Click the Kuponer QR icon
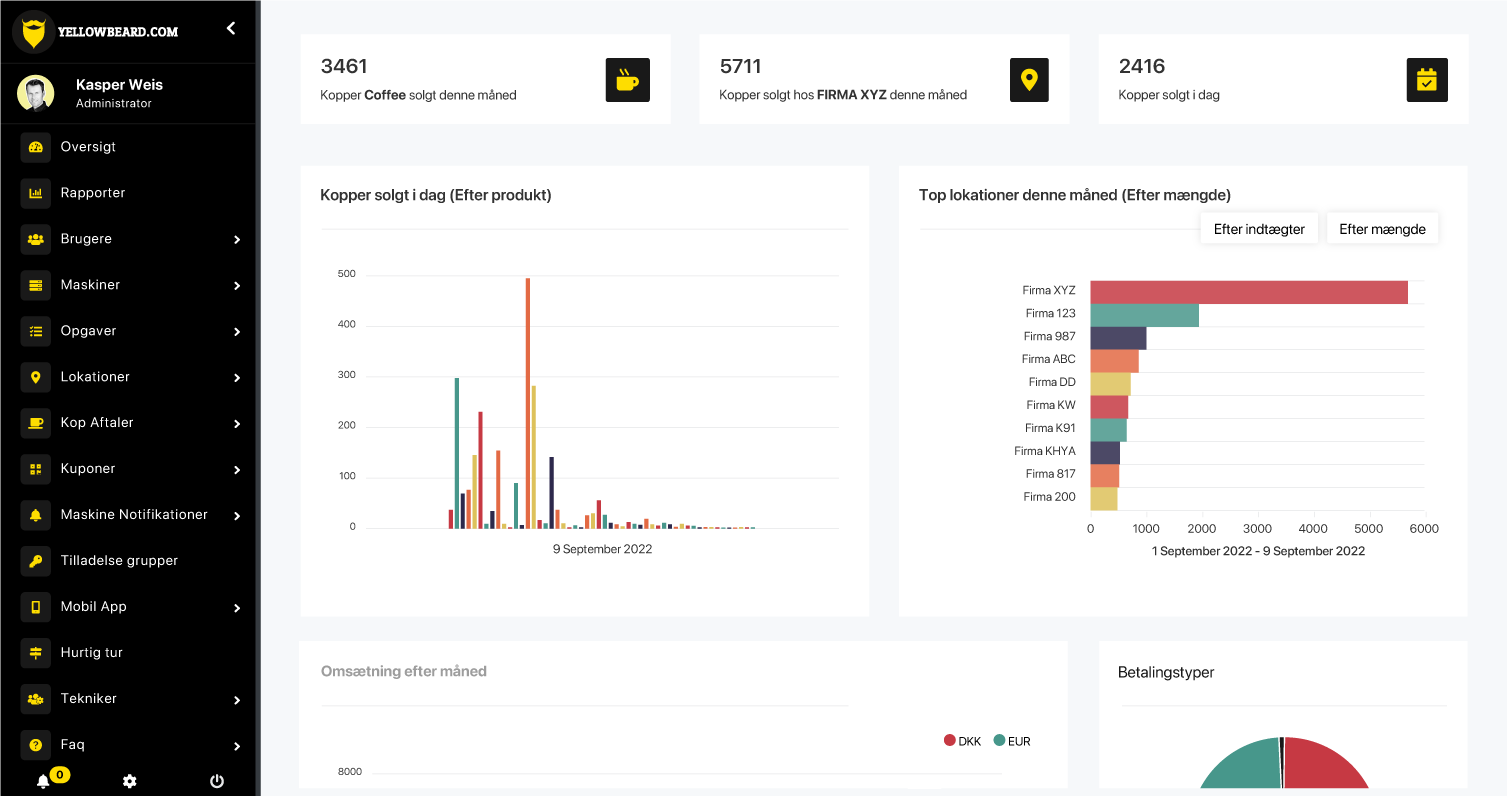This screenshot has height=796, width=1507. tap(36, 469)
